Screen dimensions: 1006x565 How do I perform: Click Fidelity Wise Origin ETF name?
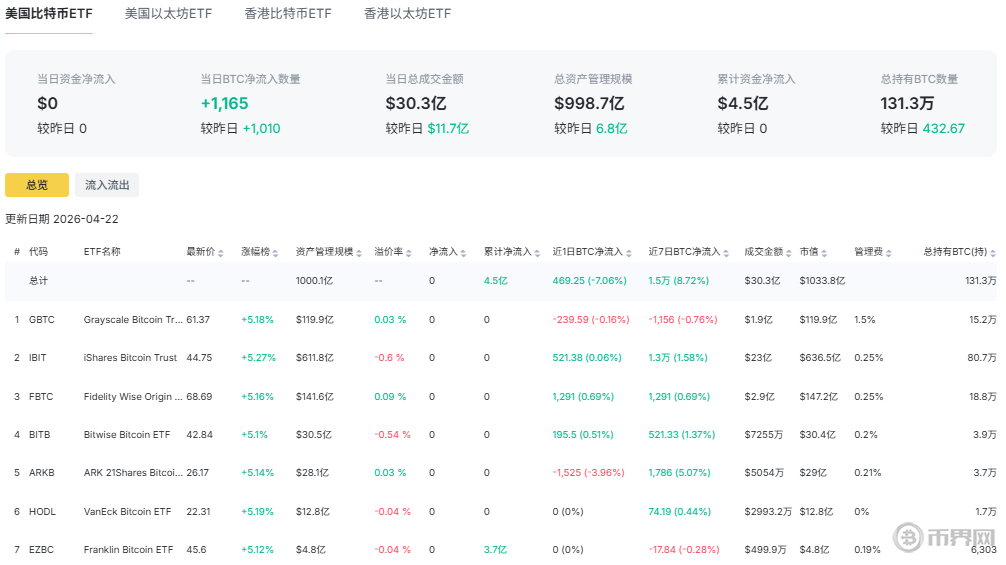tap(133, 396)
